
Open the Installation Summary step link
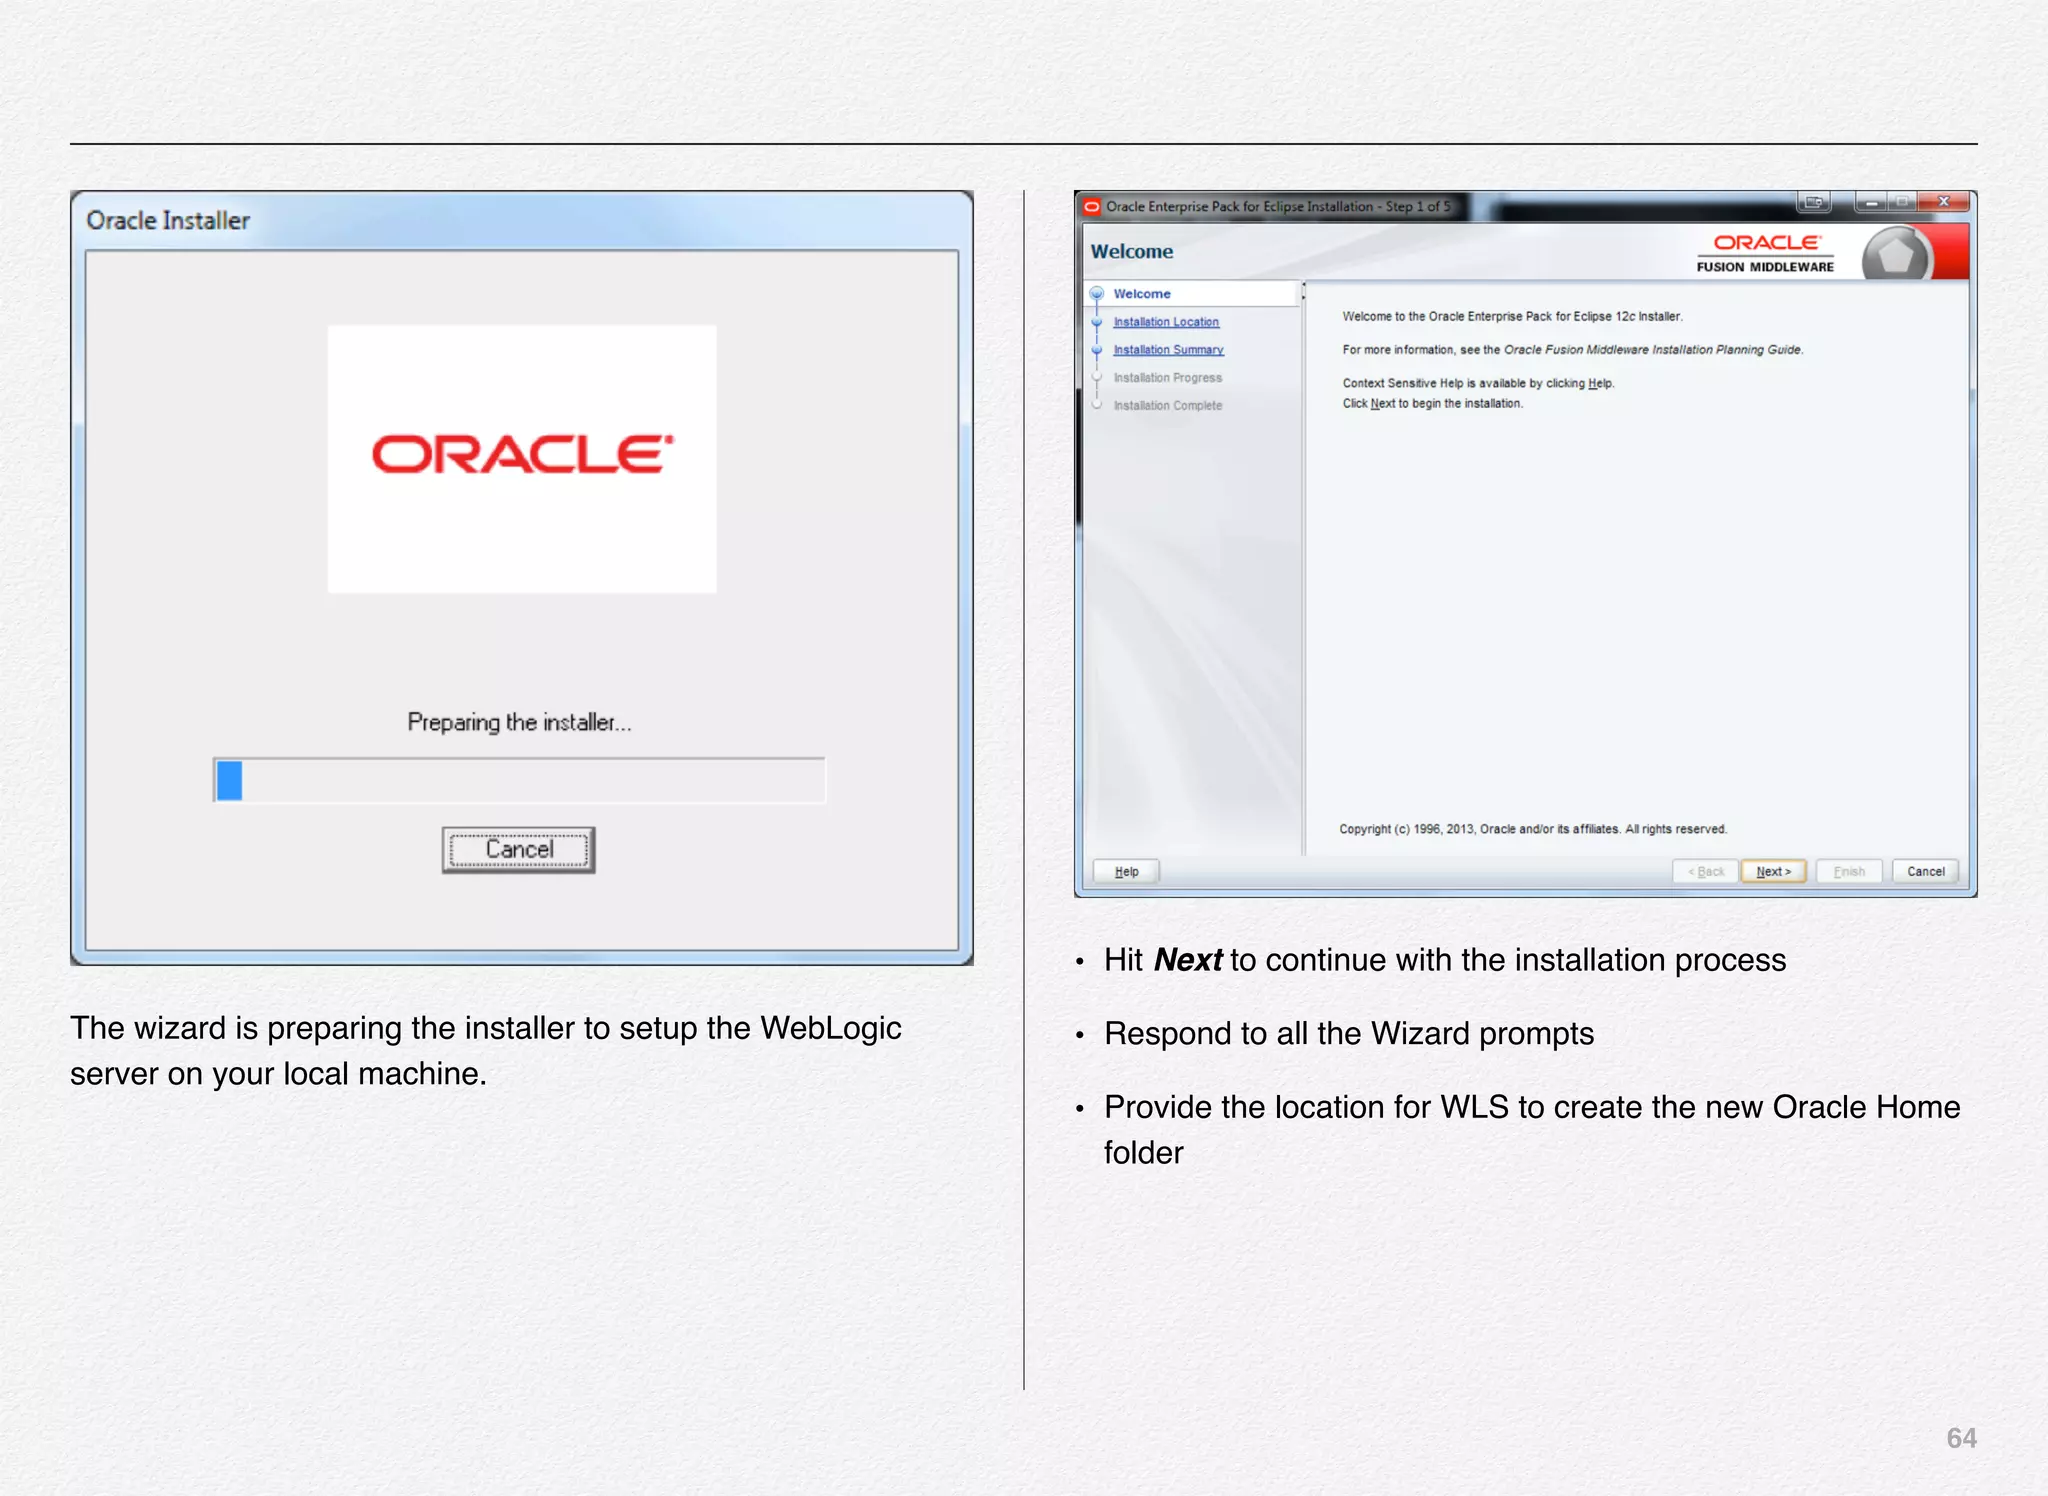coord(1168,350)
